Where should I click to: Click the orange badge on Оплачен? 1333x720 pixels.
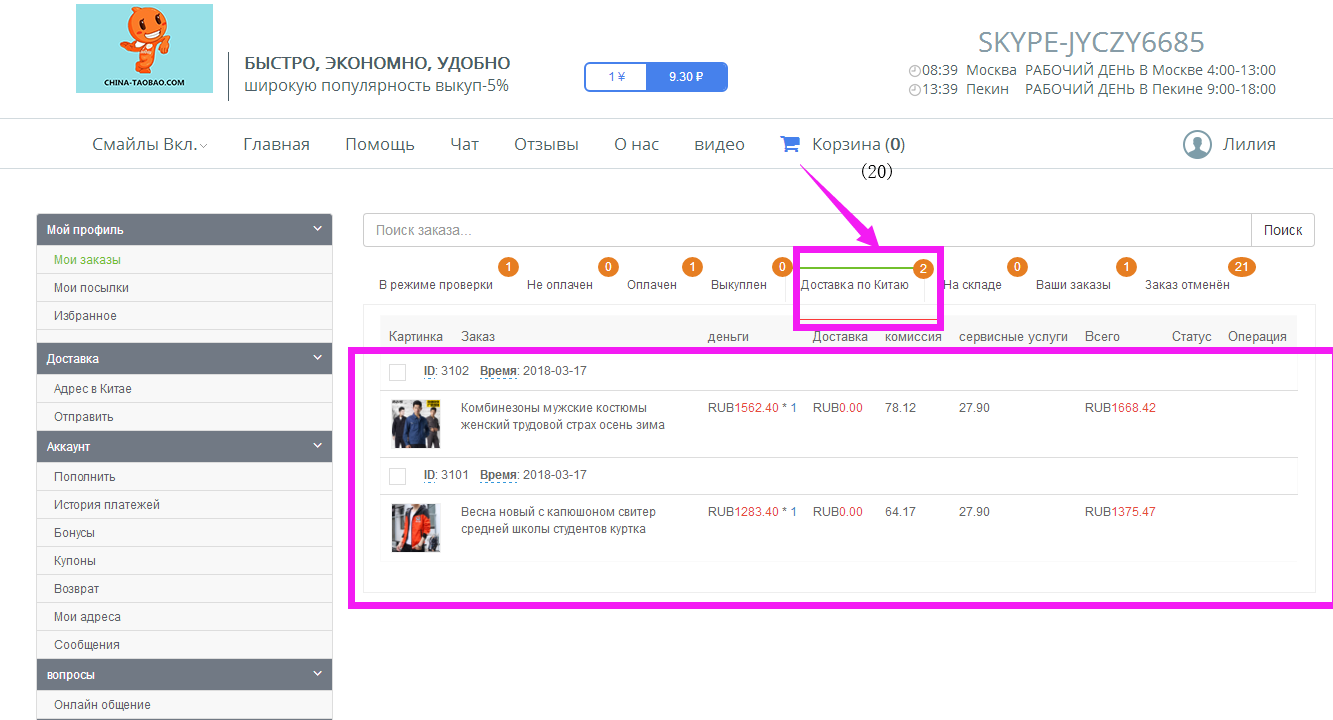692,267
